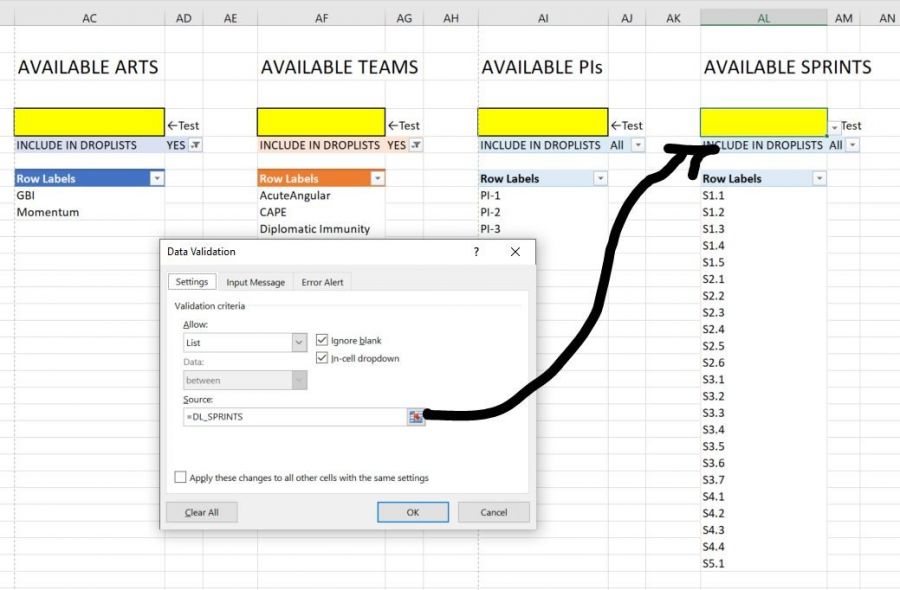Expand the ARTS Row Labels filter dropdown
The width and height of the screenshot is (900, 590).
coord(157,178)
